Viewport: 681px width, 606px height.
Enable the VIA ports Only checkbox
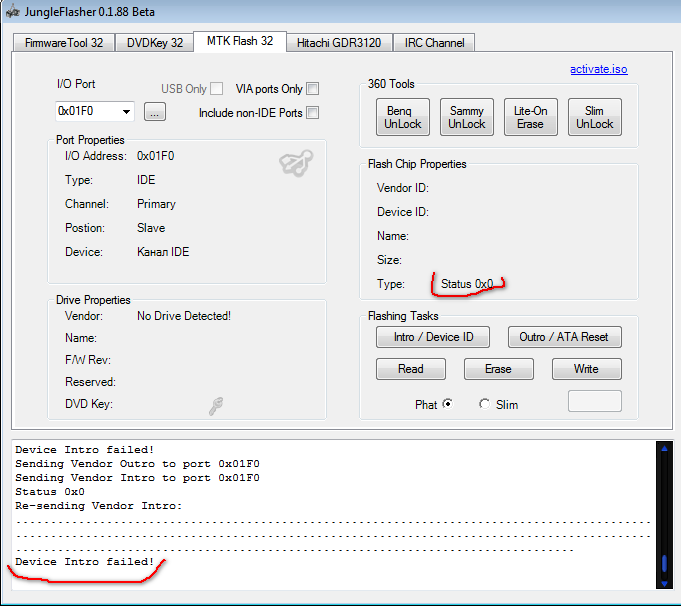click(312, 89)
